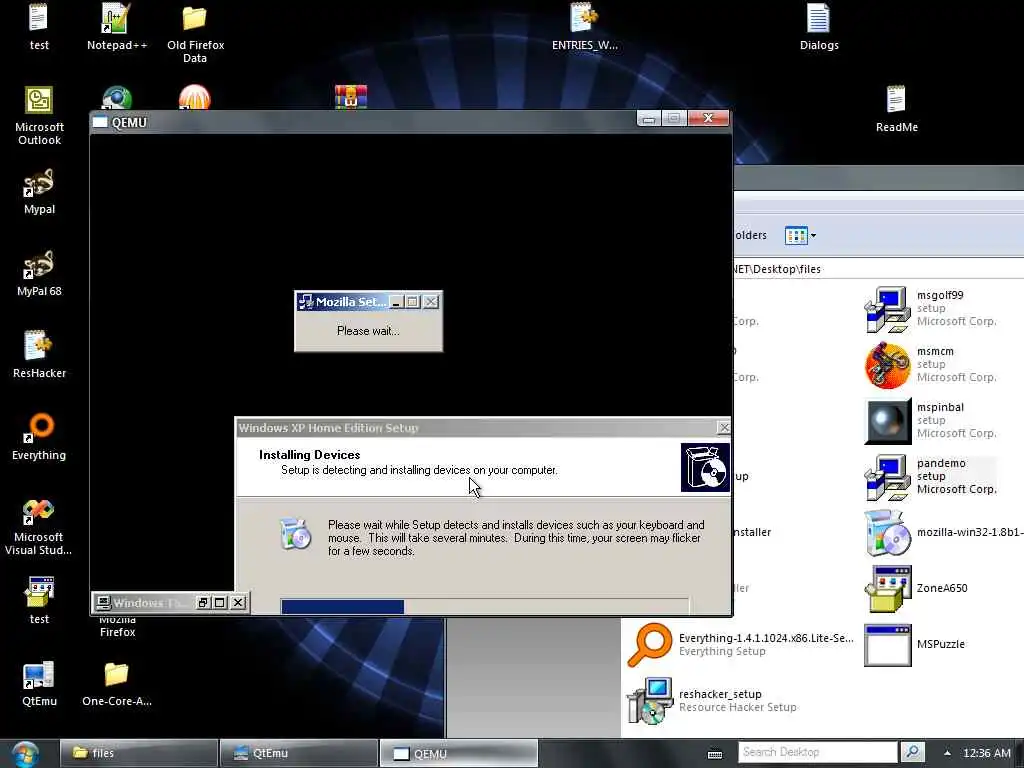Open the WinRAR archive icon on desktop

pyautogui.click(x=351, y=97)
